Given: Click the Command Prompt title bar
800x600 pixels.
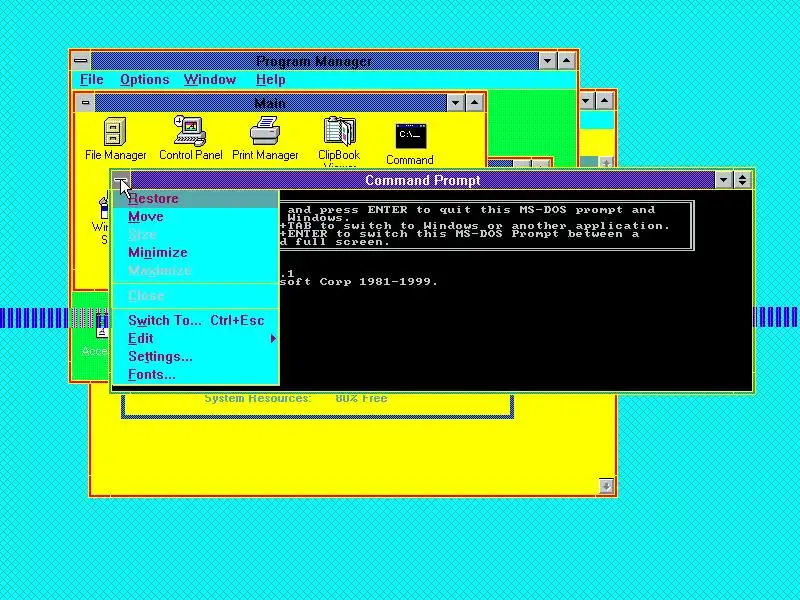Looking at the screenshot, I should [422, 180].
